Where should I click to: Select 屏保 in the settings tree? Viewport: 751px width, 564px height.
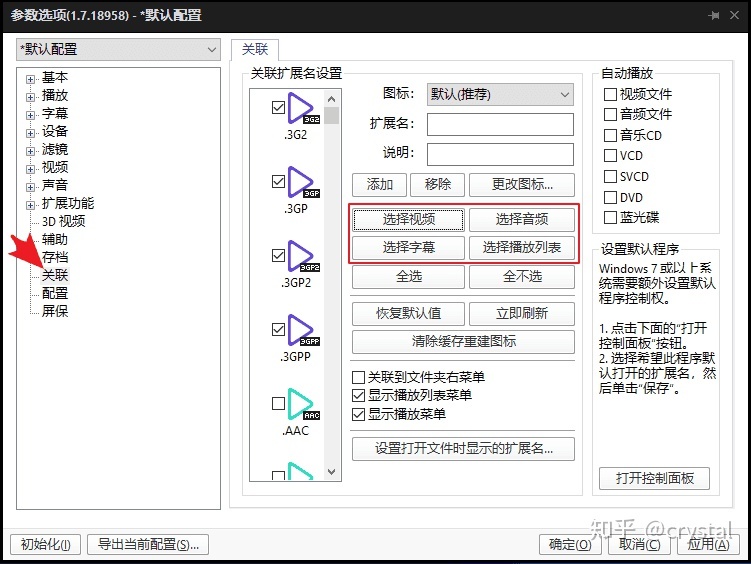pyautogui.click(x=55, y=311)
